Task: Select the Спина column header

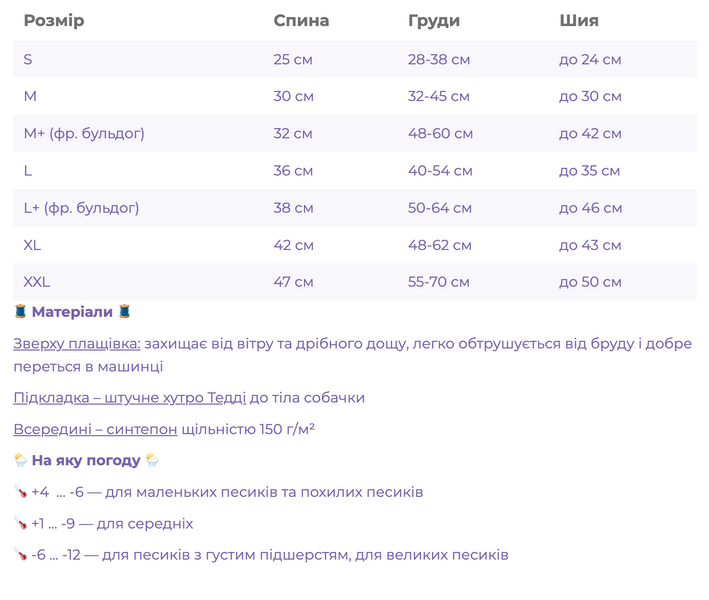Action: (301, 21)
